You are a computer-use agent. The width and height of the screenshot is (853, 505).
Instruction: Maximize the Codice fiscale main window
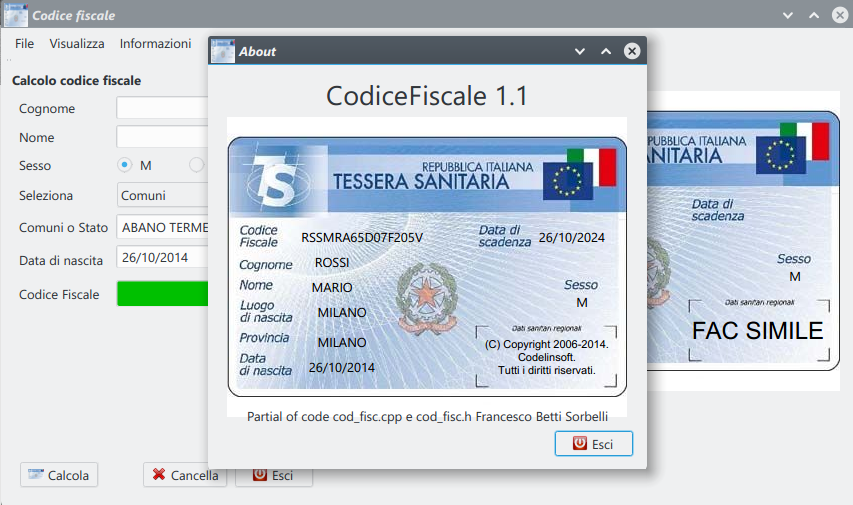click(814, 15)
